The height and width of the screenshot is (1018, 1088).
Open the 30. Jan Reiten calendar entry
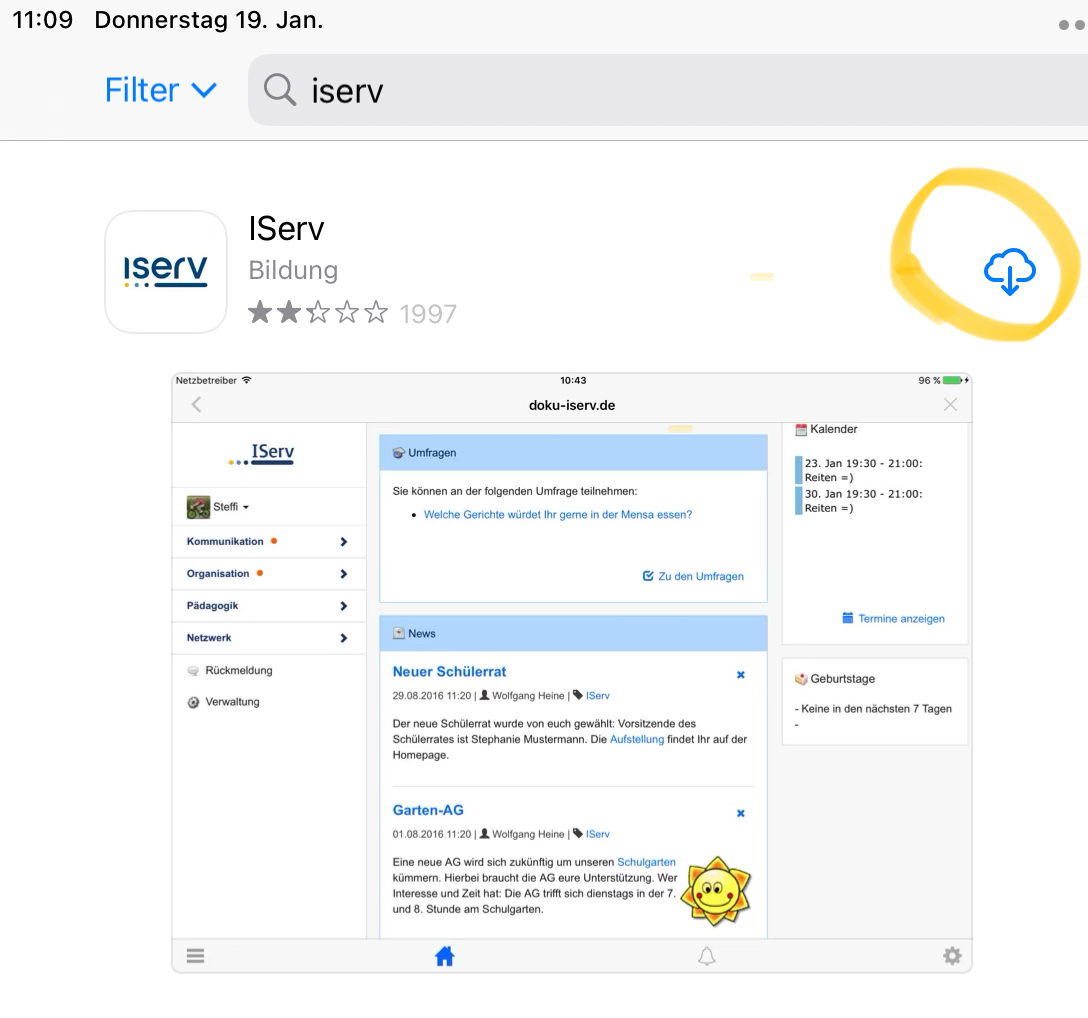coord(863,501)
